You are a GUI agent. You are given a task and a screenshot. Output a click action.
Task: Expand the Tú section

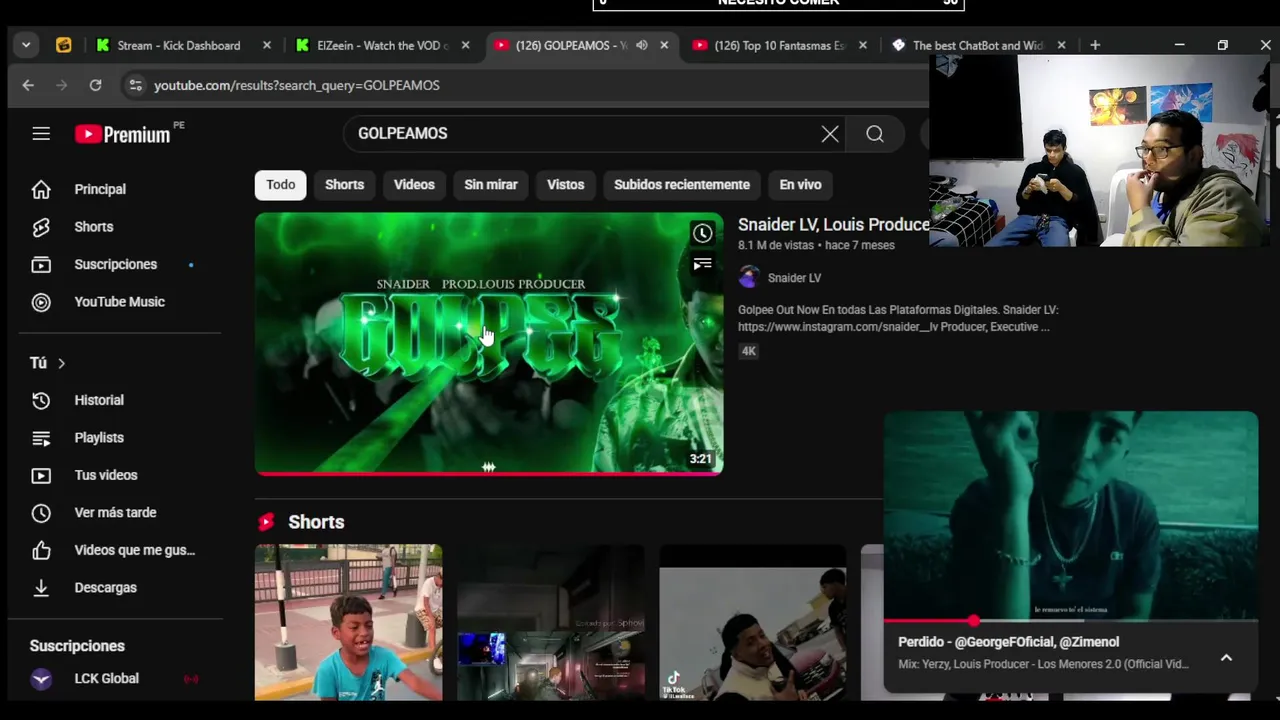click(48, 363)
